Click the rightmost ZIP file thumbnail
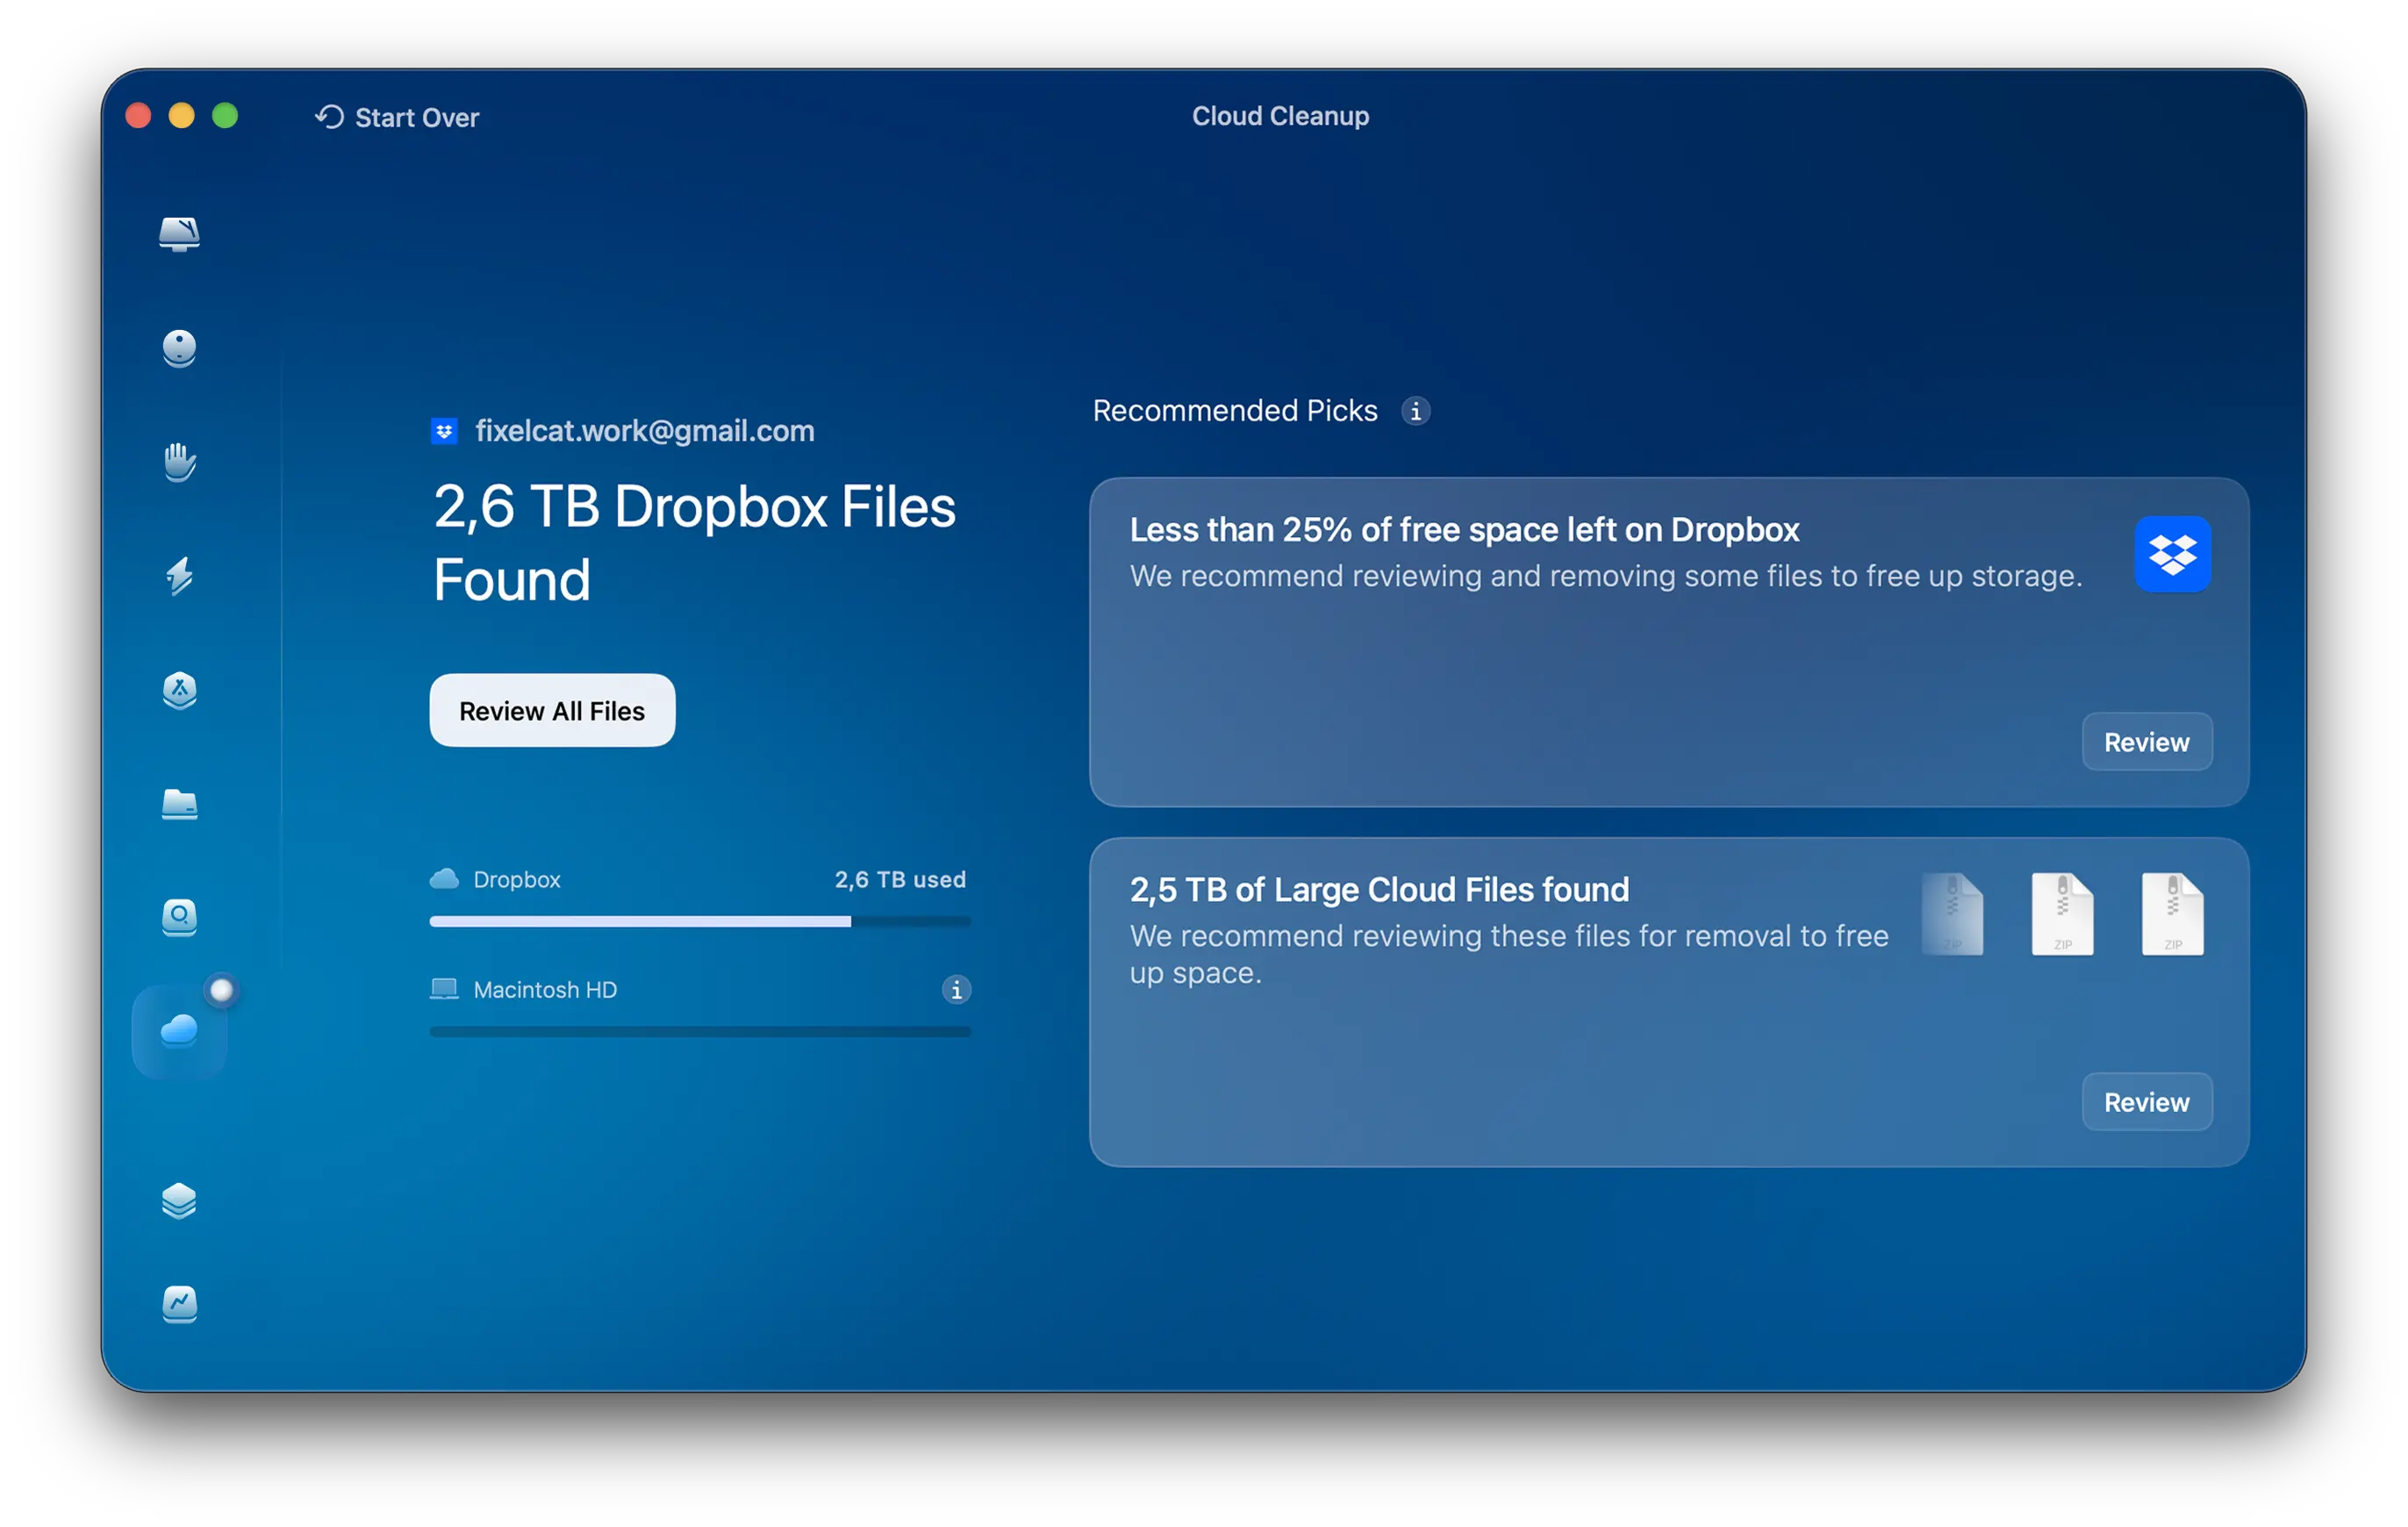Viewport: 2408px width, 1527px height. [x=2172, y=914]
